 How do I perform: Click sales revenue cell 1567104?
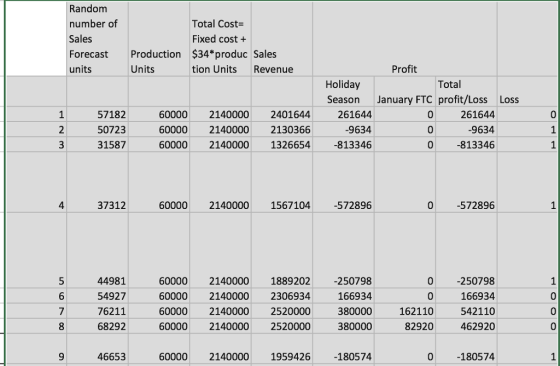click(x=282, y=182)
